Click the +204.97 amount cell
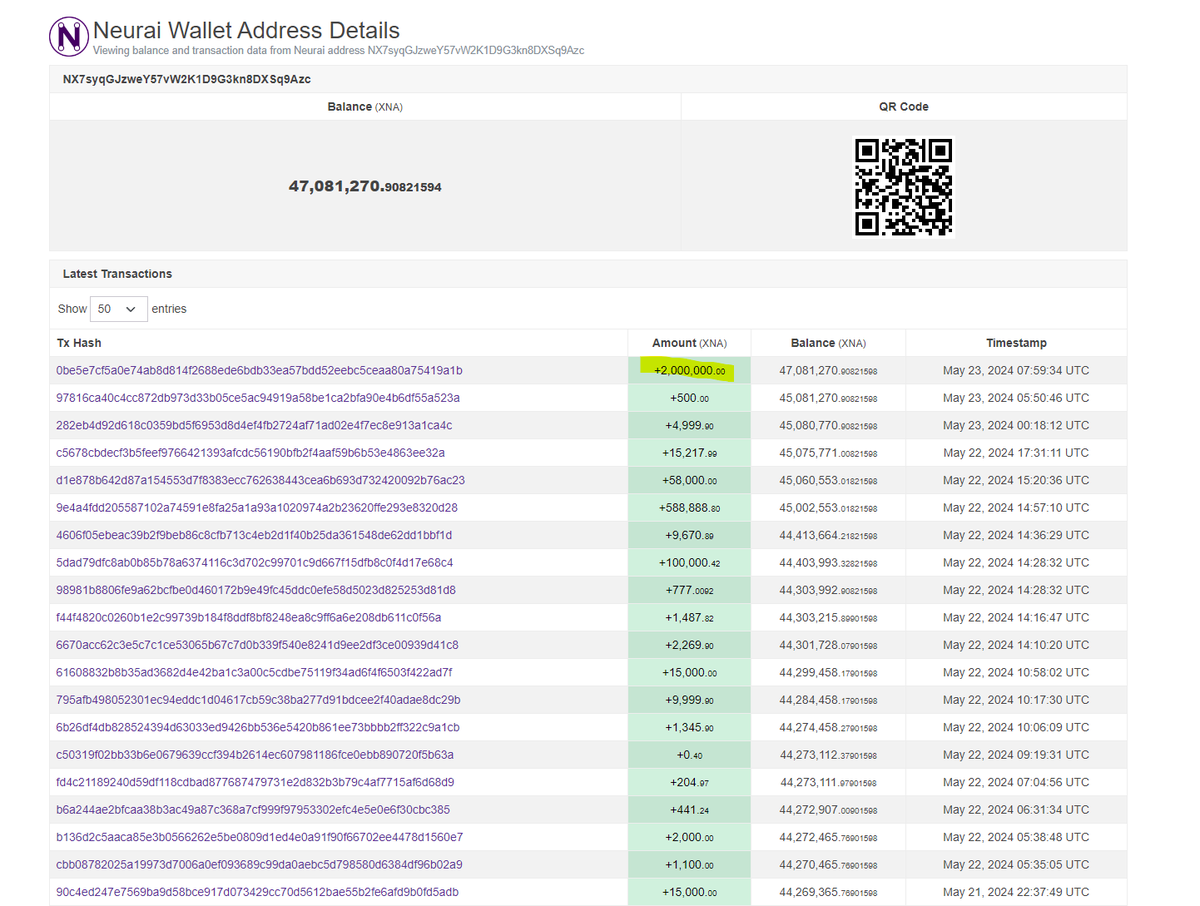 689,783
